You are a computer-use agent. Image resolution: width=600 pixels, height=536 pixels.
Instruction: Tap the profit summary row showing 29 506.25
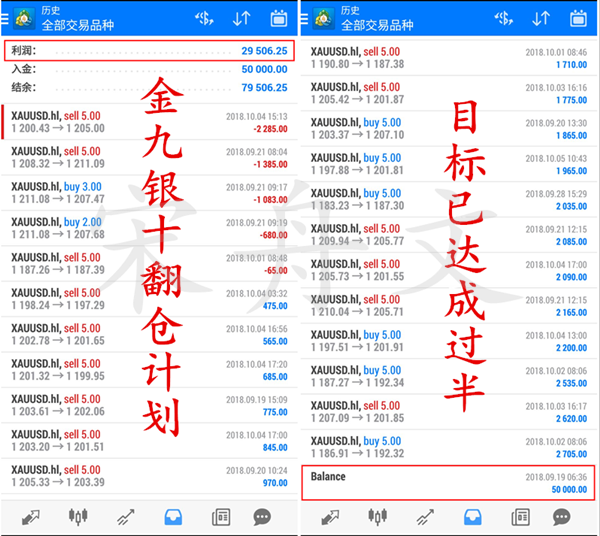click(x=150, y=50)
